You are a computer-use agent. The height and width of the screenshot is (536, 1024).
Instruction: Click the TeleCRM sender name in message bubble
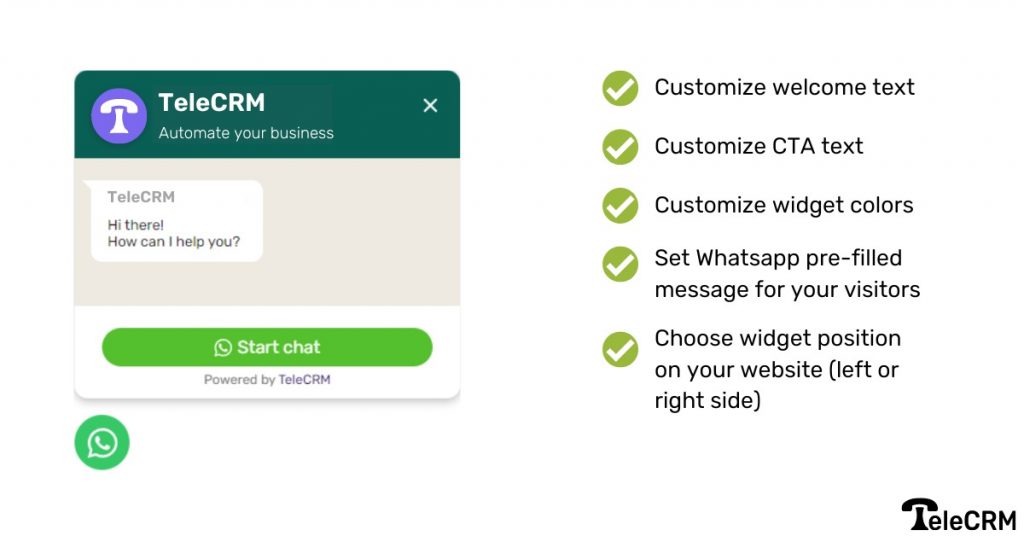141,197
